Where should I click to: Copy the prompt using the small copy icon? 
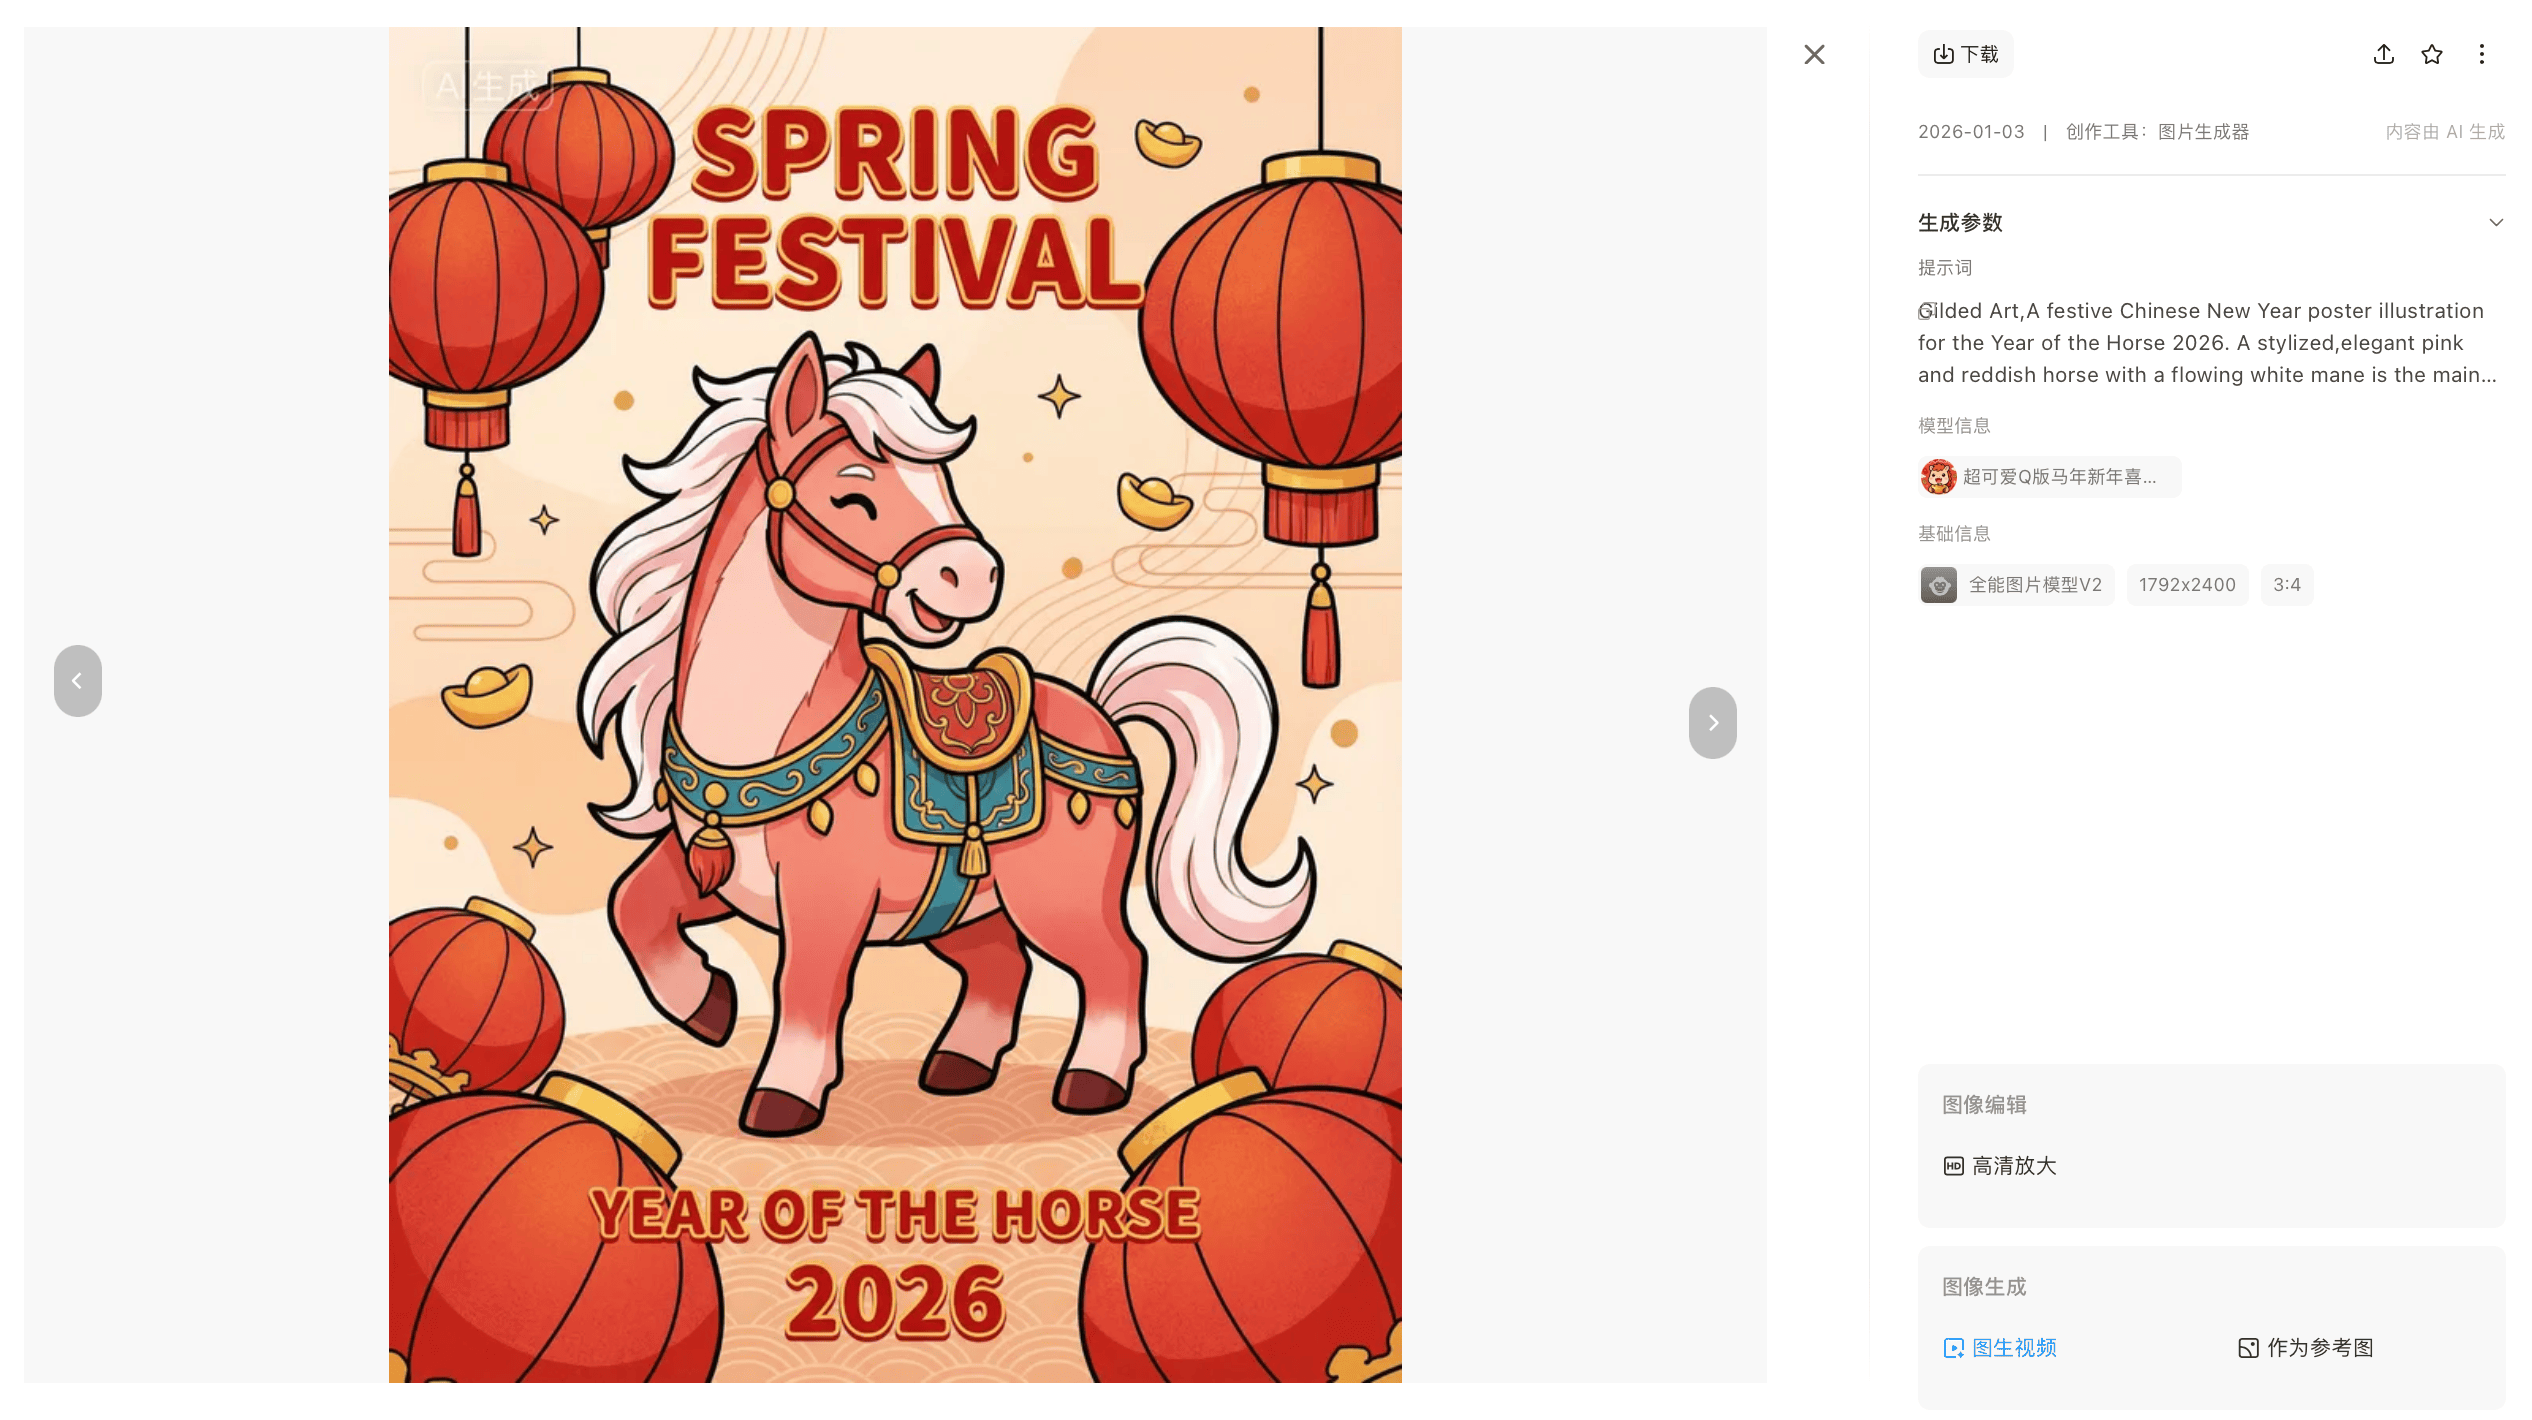pos(1926,311)
